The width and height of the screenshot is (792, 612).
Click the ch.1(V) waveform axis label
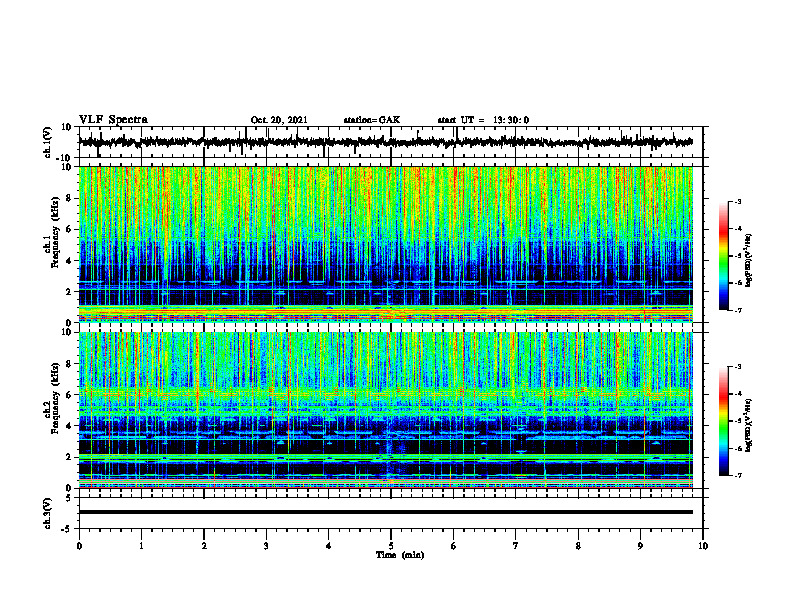click(x=48, y=142)
